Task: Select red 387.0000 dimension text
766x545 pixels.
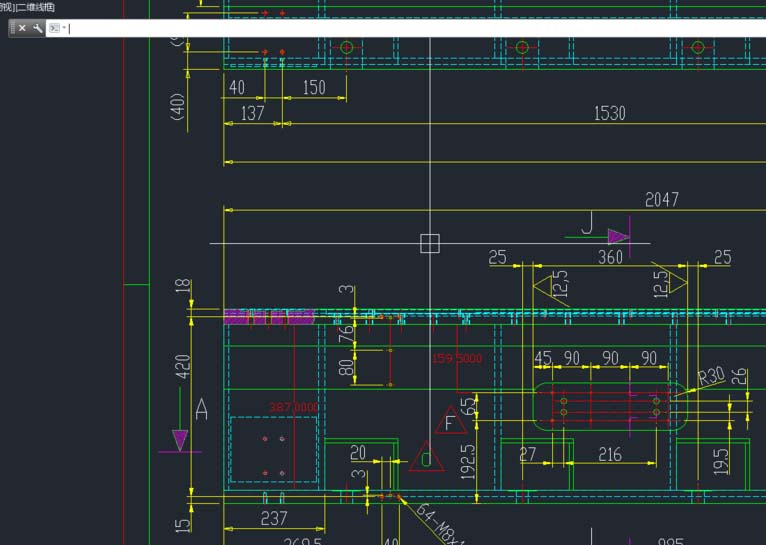Action: point(294,407)
